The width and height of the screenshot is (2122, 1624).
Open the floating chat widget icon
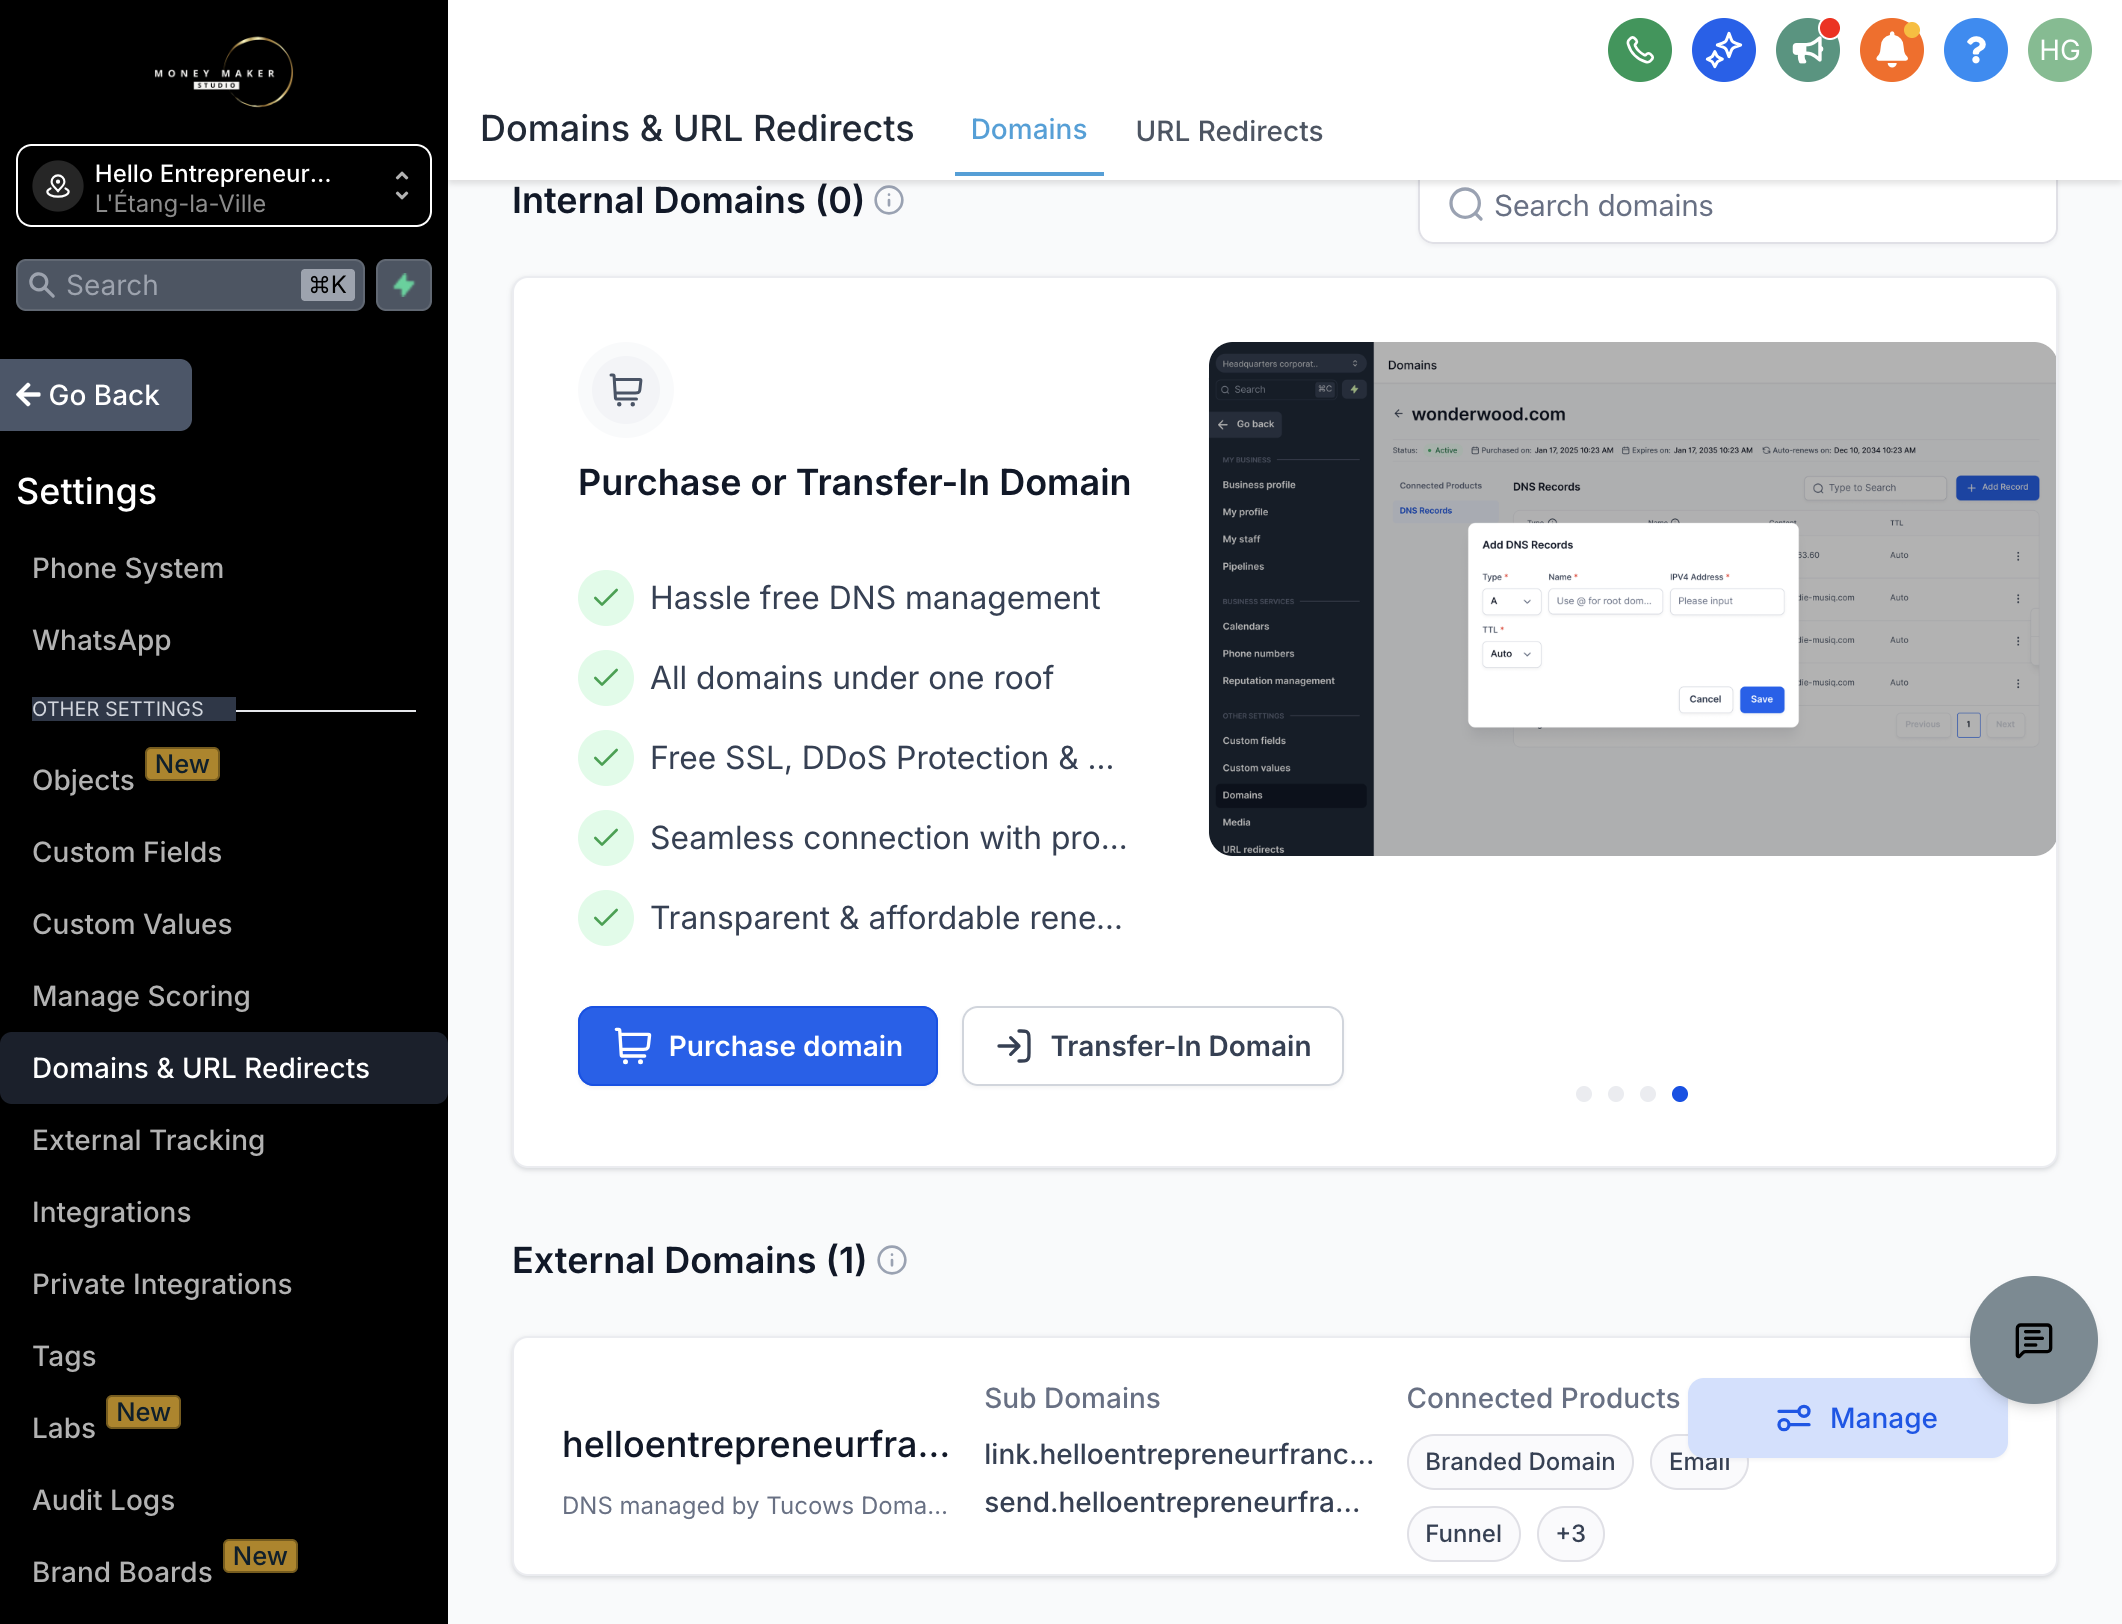[x=2033, y=1340]
